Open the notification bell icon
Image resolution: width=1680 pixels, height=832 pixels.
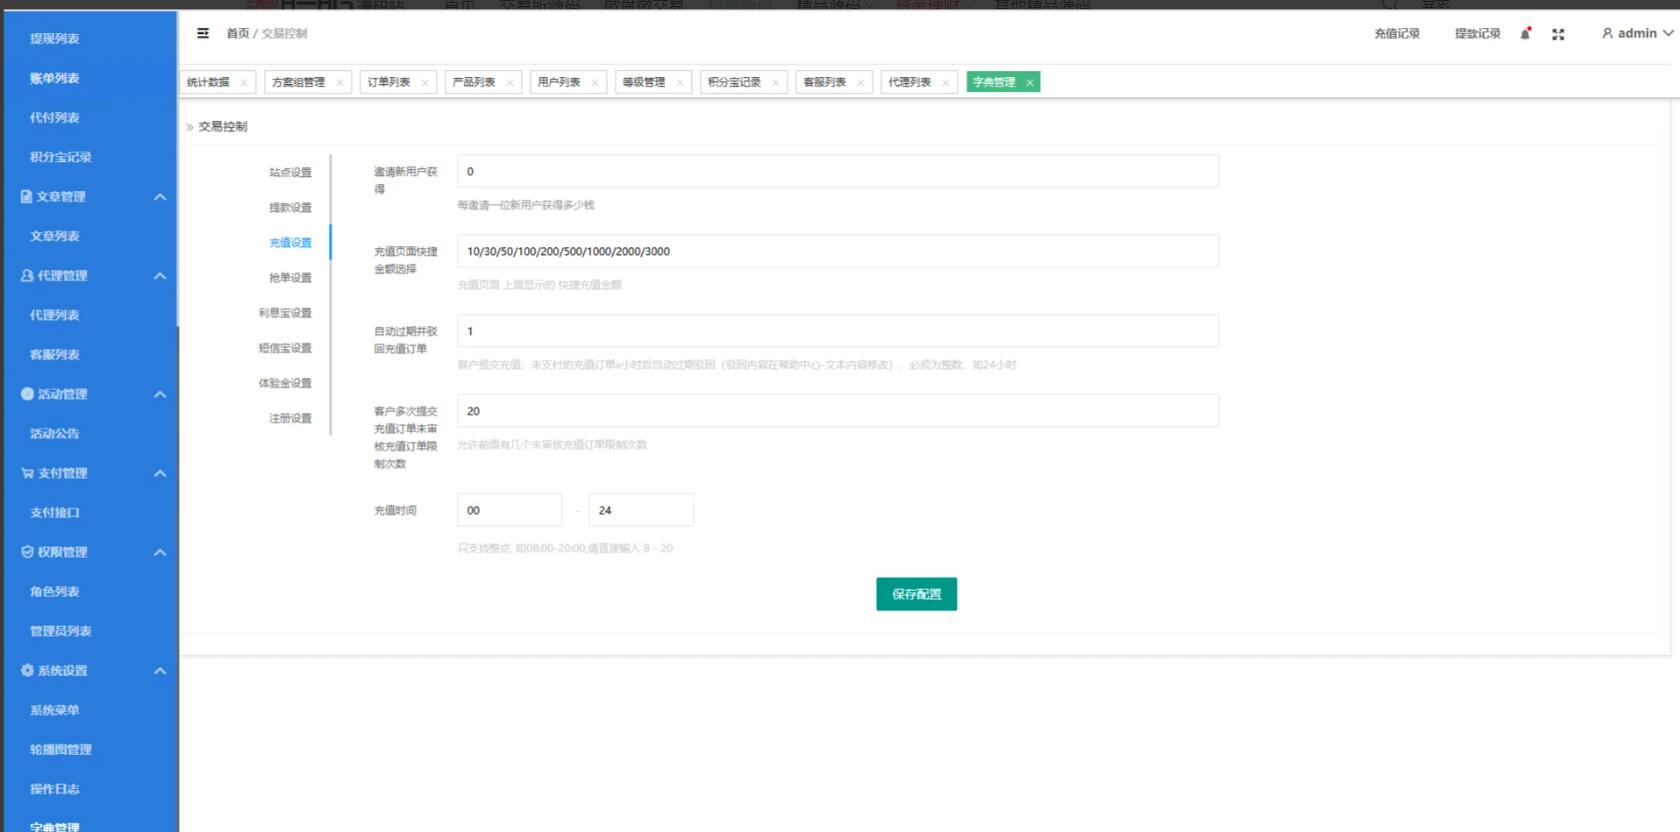[x=1525, y=33]
